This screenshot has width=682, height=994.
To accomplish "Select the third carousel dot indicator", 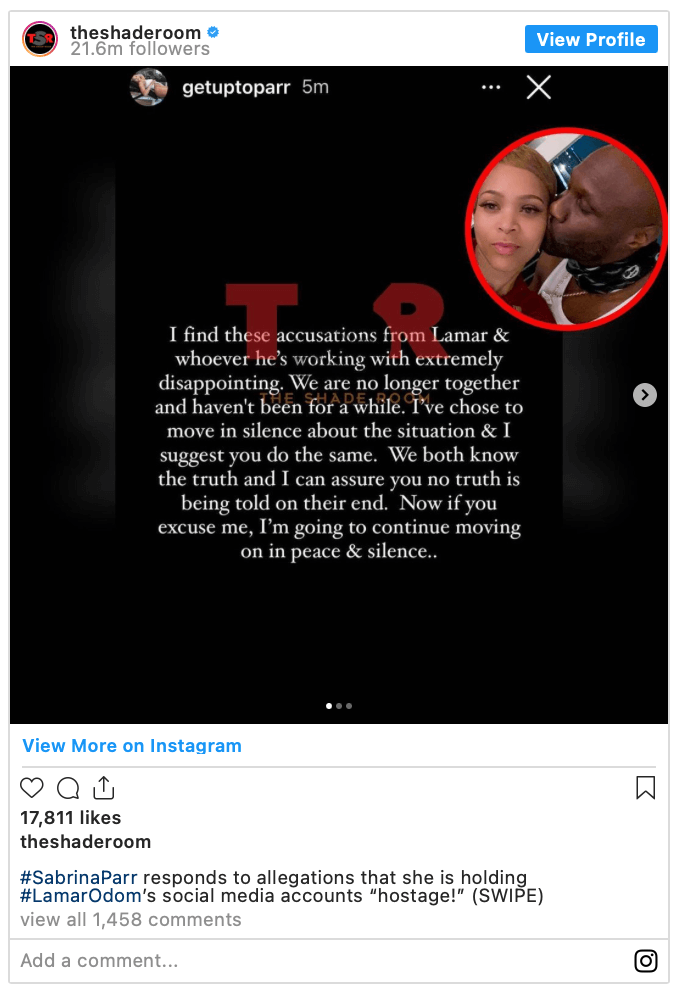I will coord(349,706).
